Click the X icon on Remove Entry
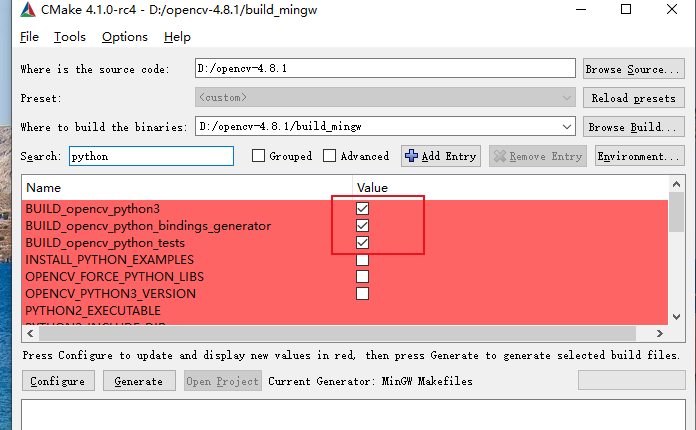 point(500,156)
